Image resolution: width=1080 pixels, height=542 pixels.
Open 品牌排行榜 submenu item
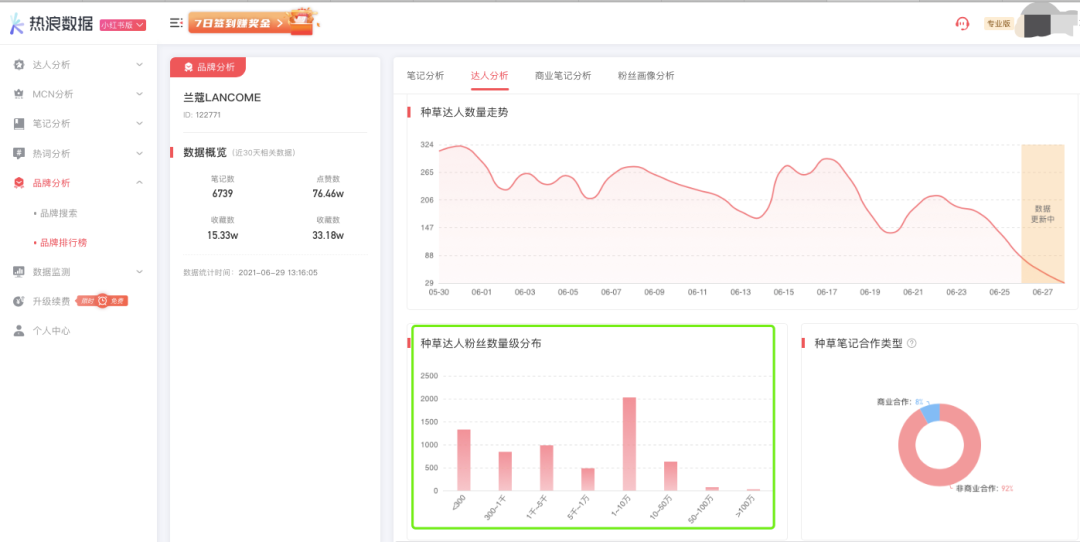pyautogui.click(x=63, y=243)
